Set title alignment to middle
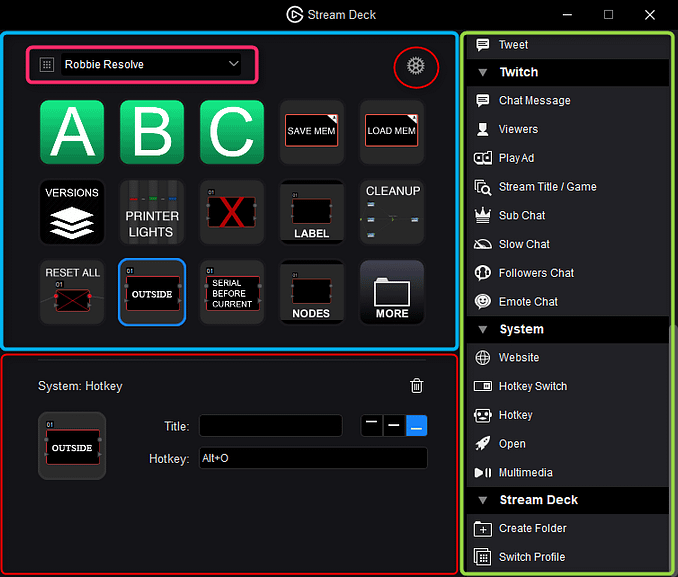 click(x=394, y=426)
